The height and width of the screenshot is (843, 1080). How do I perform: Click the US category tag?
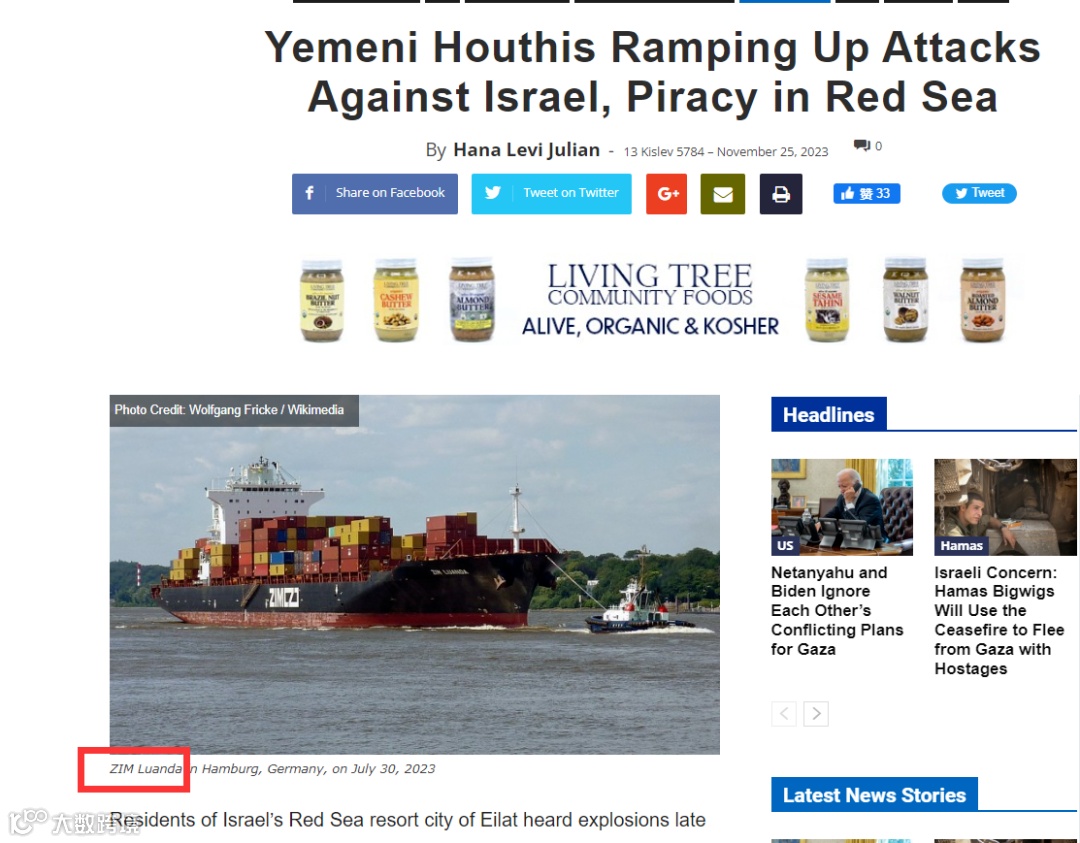[785, 545]
